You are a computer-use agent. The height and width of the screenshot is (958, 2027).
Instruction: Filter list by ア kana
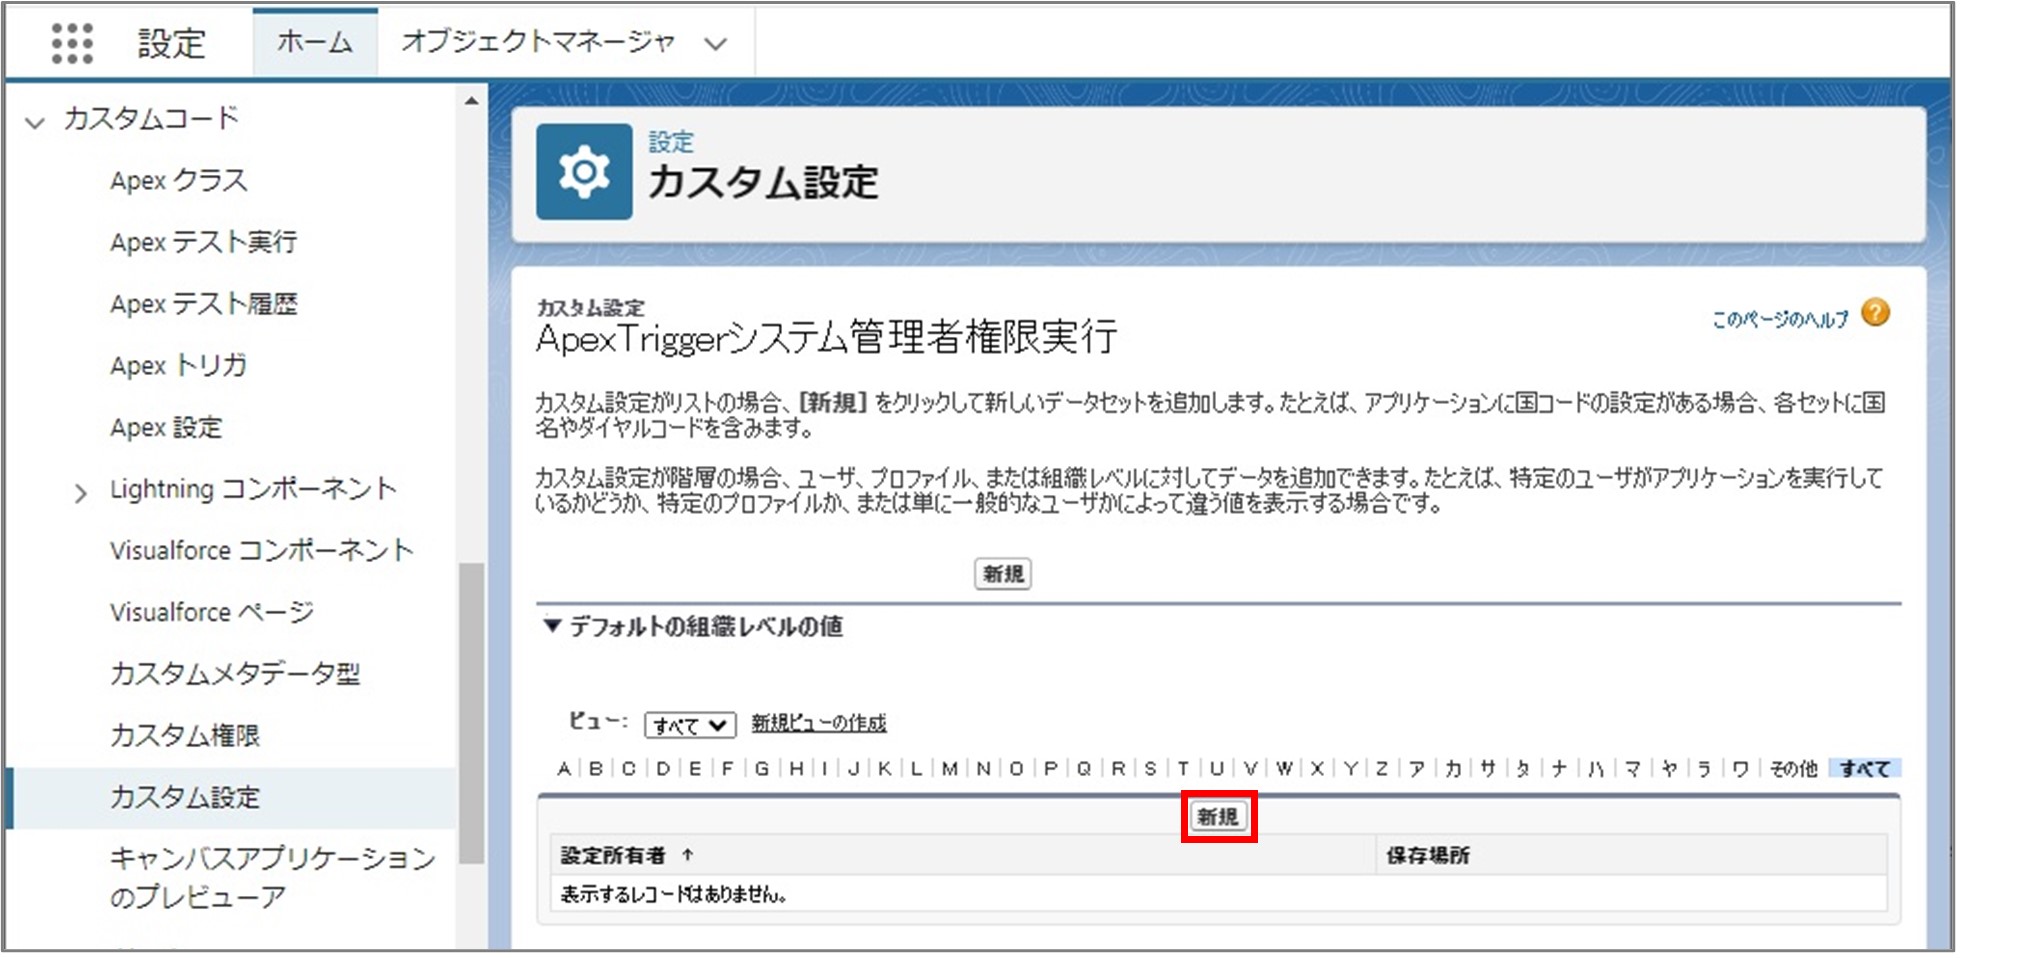pos(1417,769)
